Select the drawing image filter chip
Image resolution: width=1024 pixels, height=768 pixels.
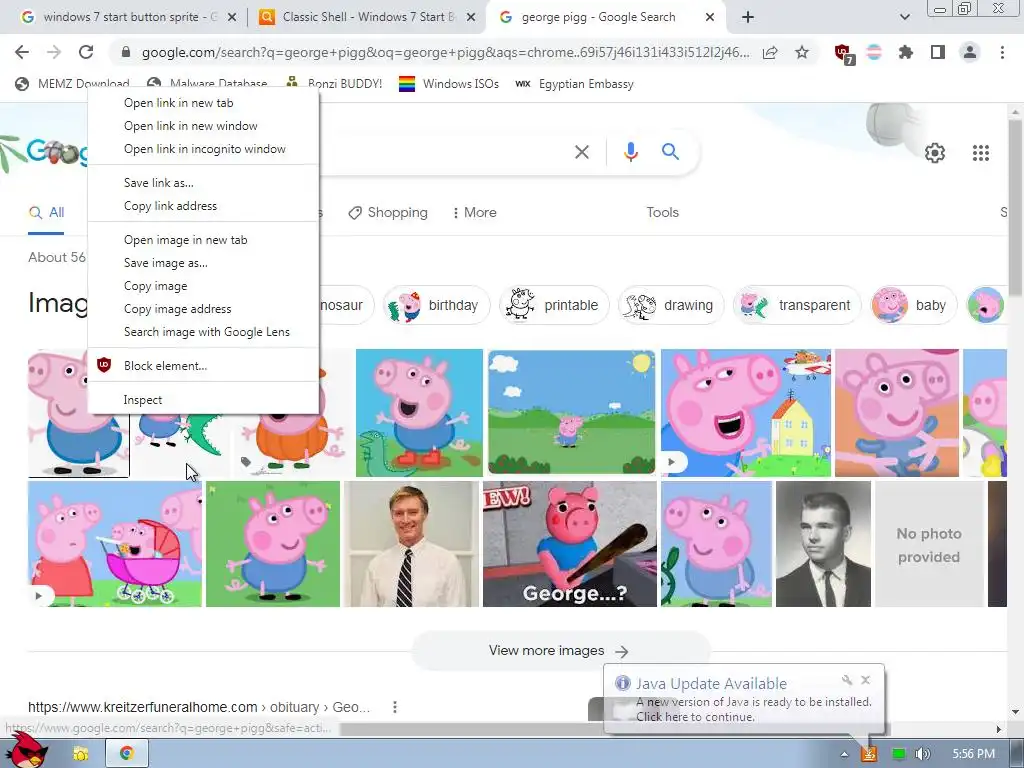pyautogui.click(x=671, y=305)
